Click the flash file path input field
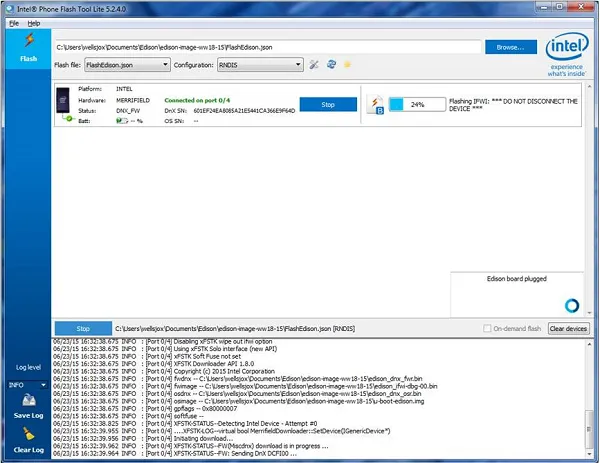Viewport: 600px width, 463px height. tap(268, 47)
